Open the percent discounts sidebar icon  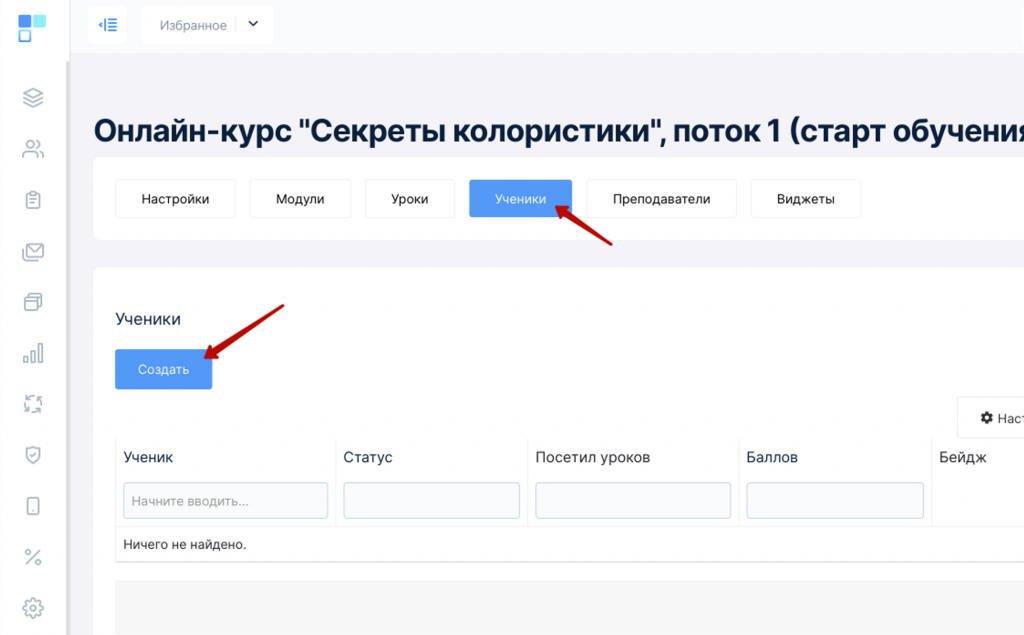[x=33, y=557]
